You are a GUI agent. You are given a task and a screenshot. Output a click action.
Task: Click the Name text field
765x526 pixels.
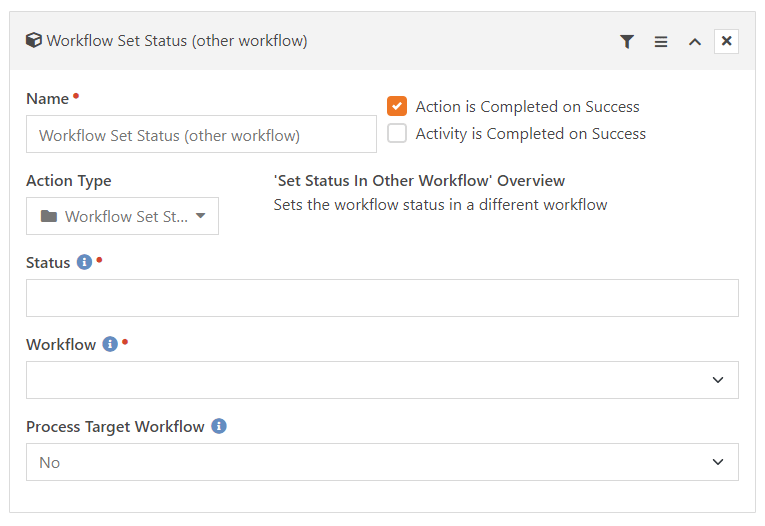coord(201,135)
